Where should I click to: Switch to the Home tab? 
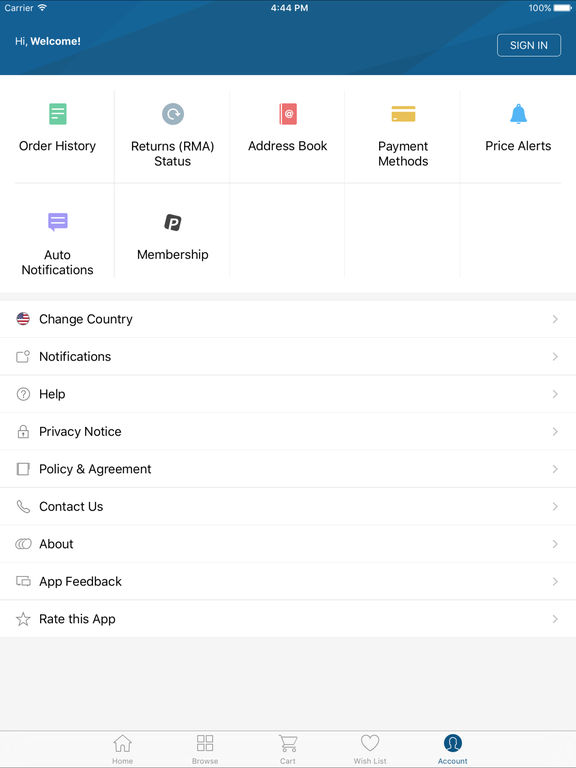pos(122,749)
